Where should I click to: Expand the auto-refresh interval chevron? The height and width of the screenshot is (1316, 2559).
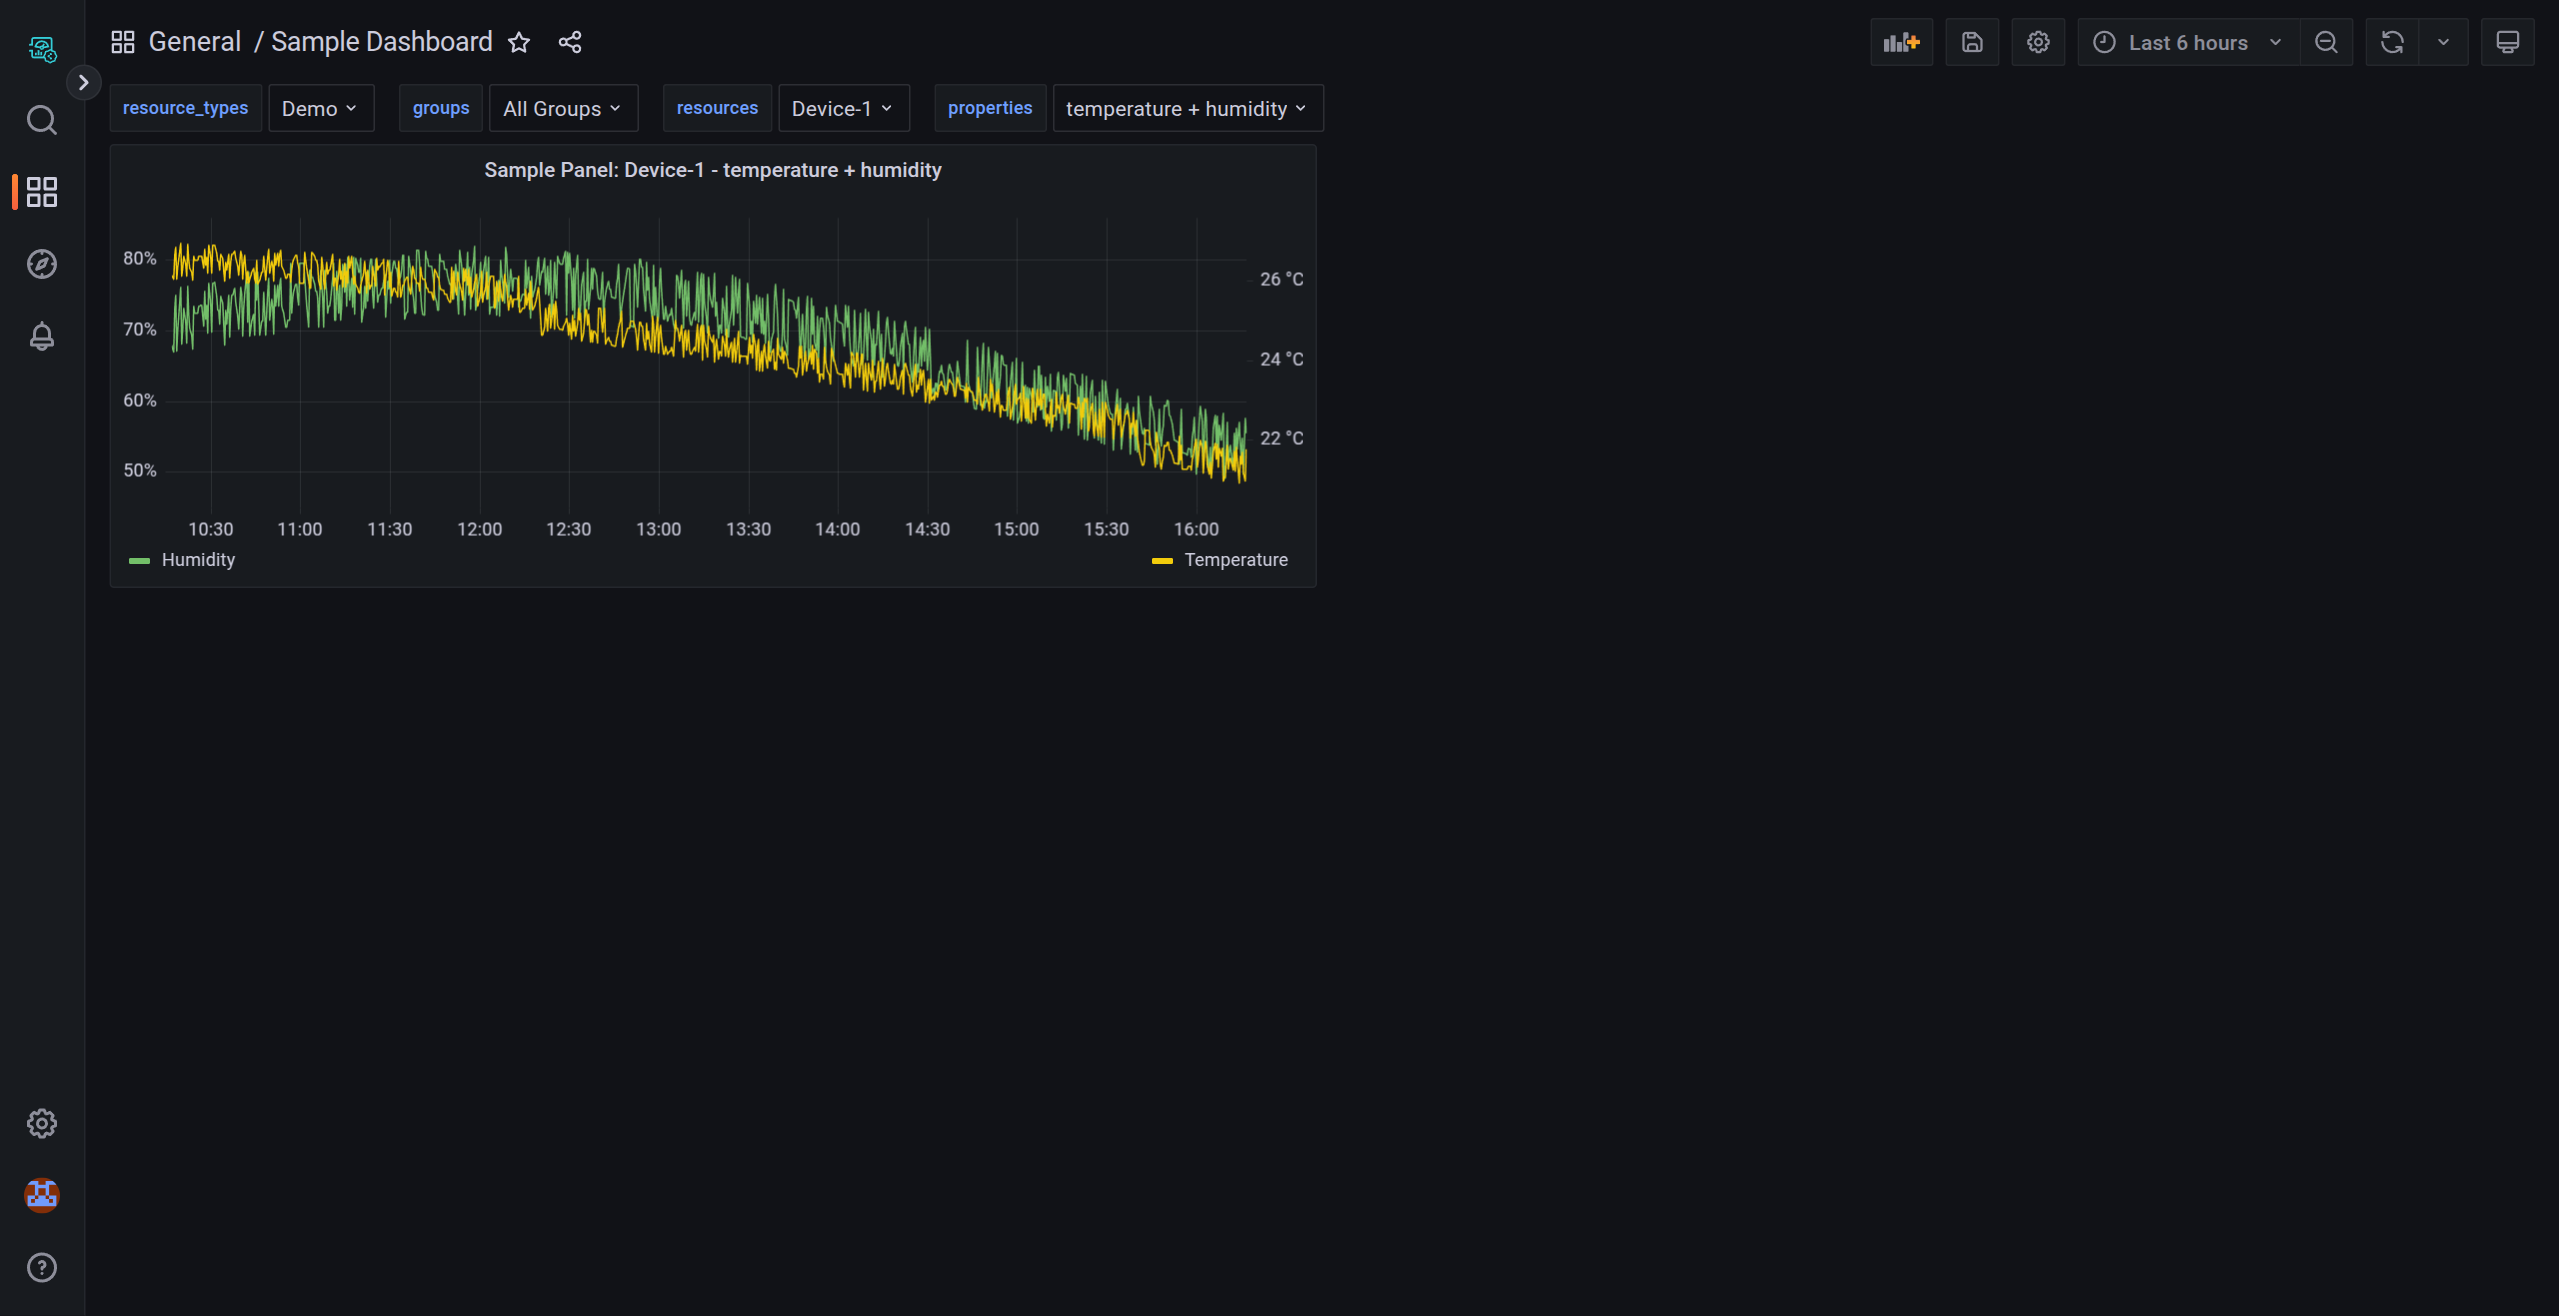click(x=2442, y=42)
